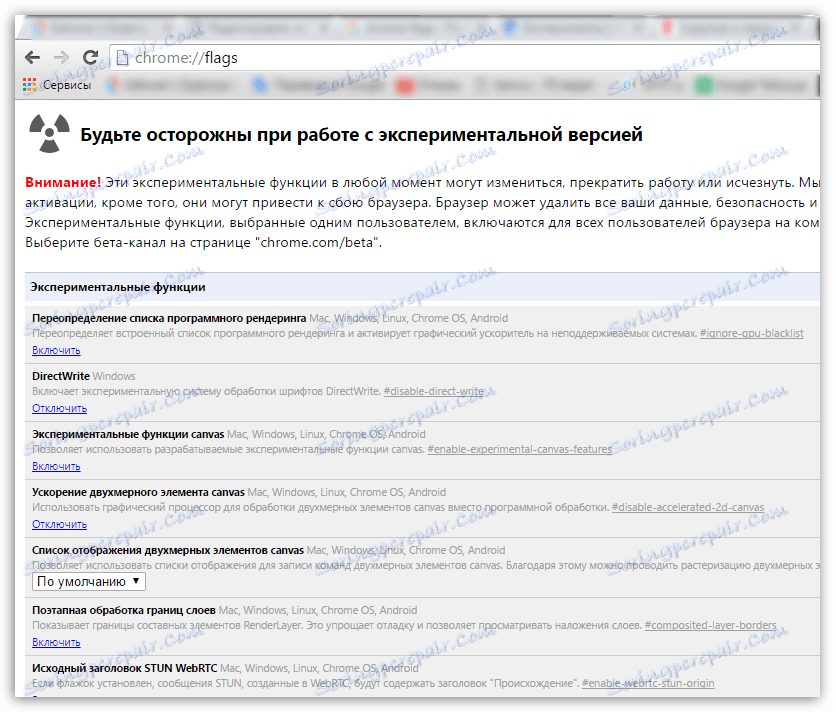Image resolution: width=835 pixels, height=712 pixels.
Task: Click the Экспериментальные функции canvas flag title
Action: point(128,434)
